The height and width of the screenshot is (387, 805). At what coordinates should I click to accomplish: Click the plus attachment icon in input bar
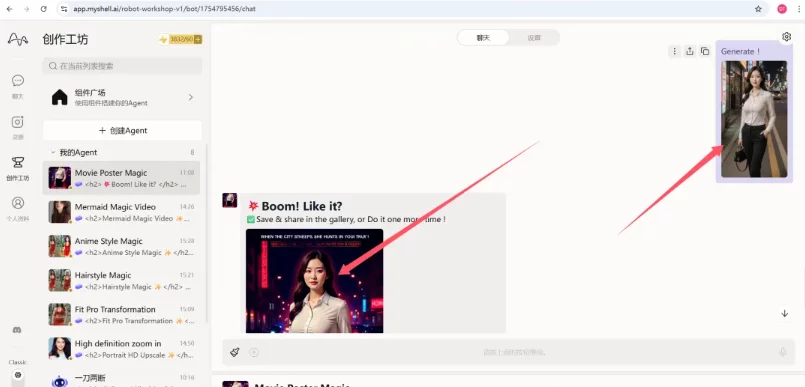point(254,352)
